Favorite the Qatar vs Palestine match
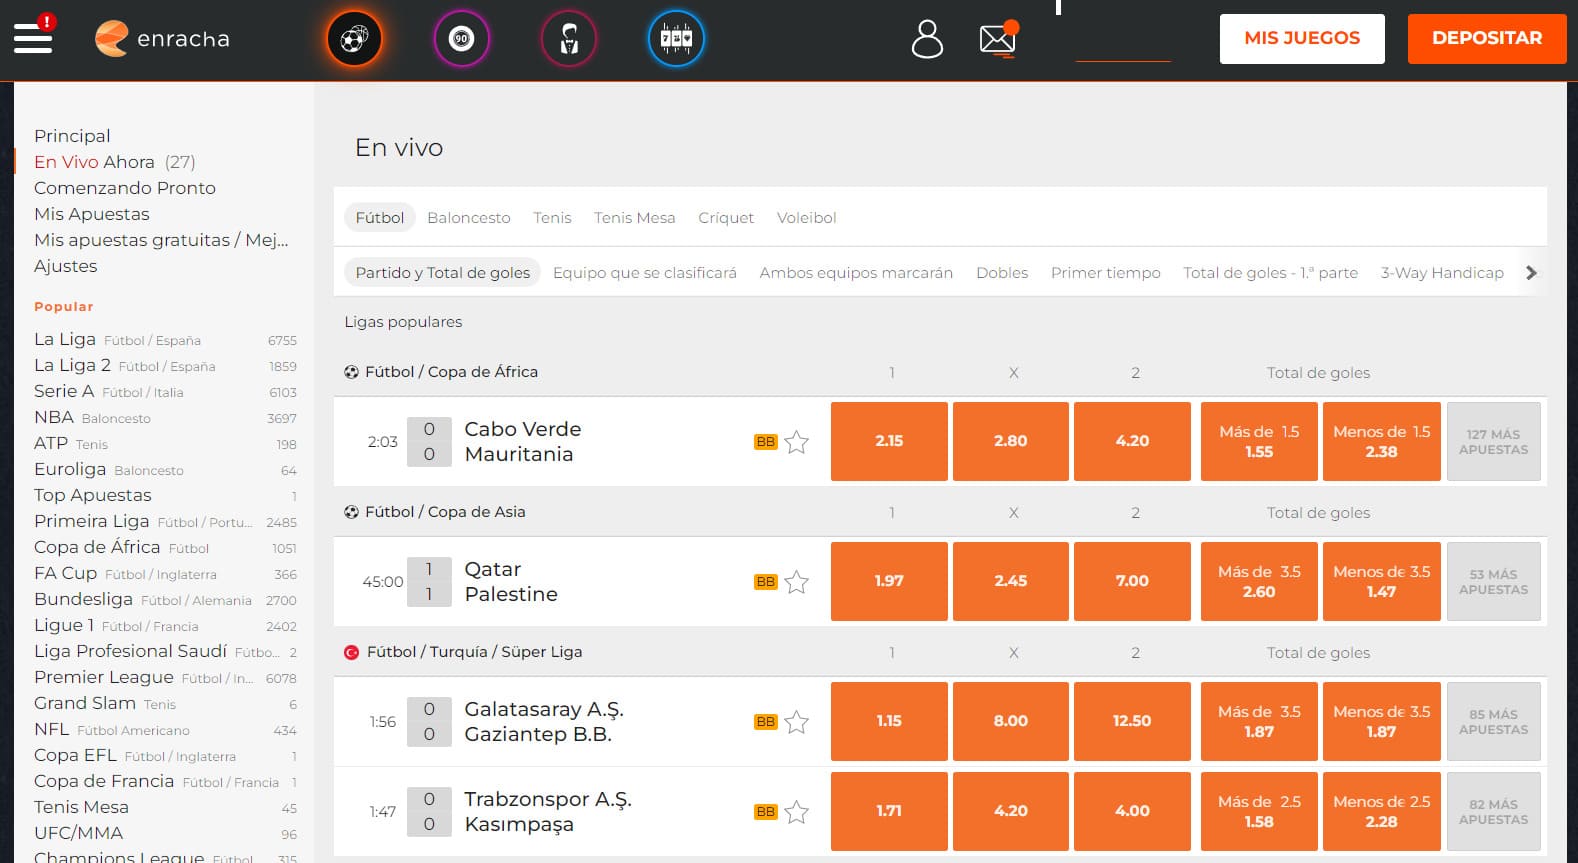 coord(797,582)
